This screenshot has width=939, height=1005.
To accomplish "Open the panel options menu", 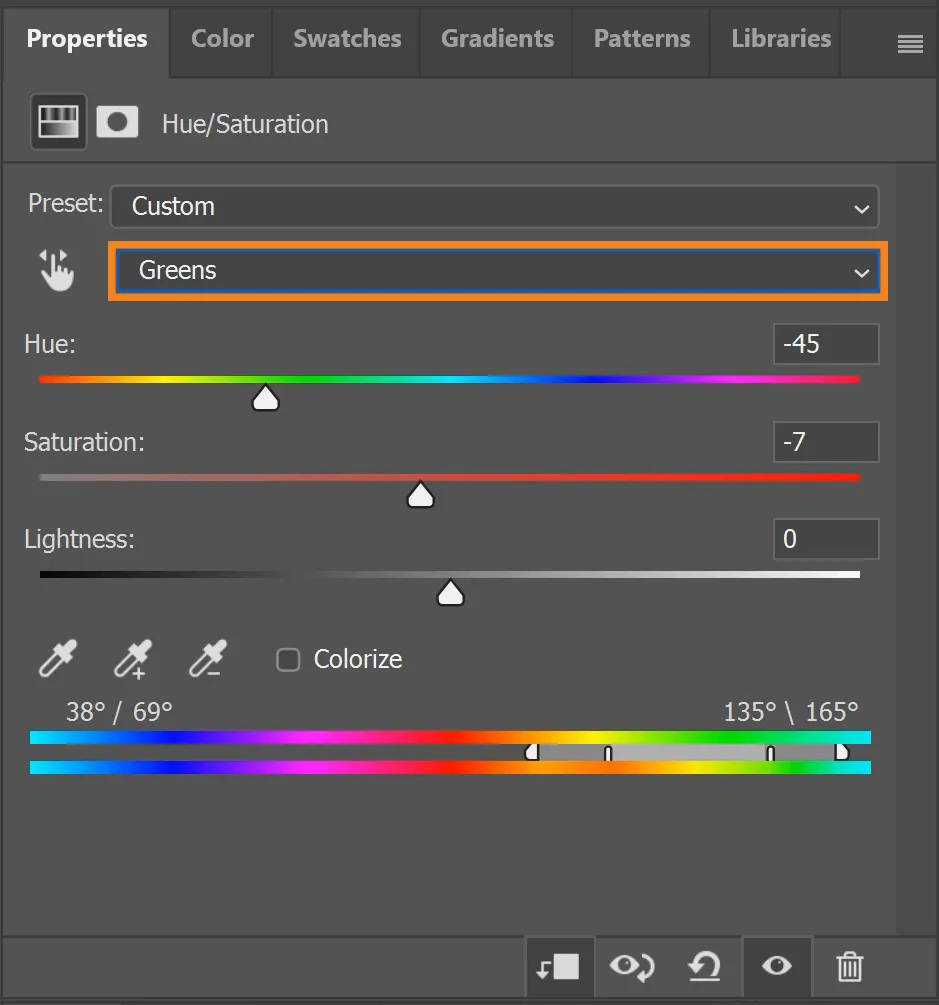I will click(909, 43).
